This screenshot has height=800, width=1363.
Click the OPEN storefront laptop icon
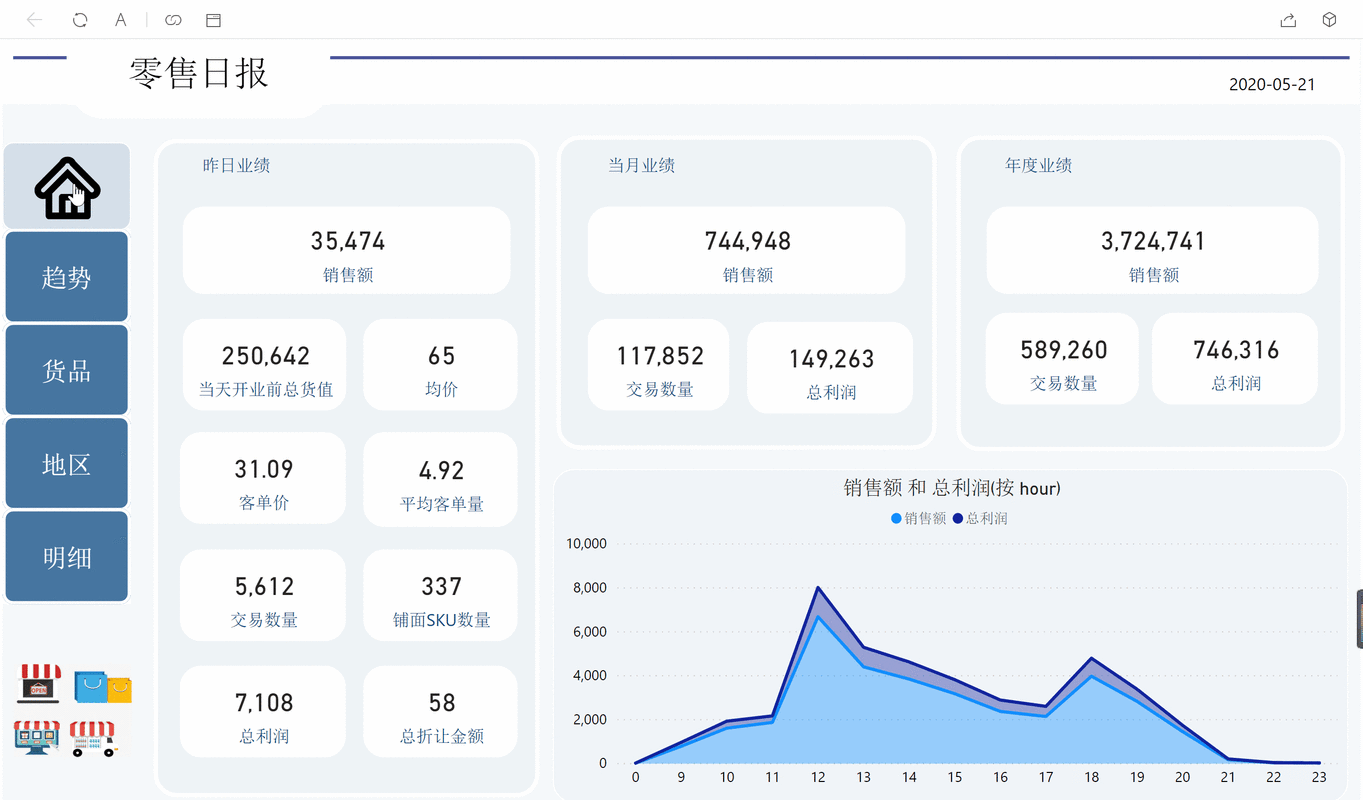(36, 685)
